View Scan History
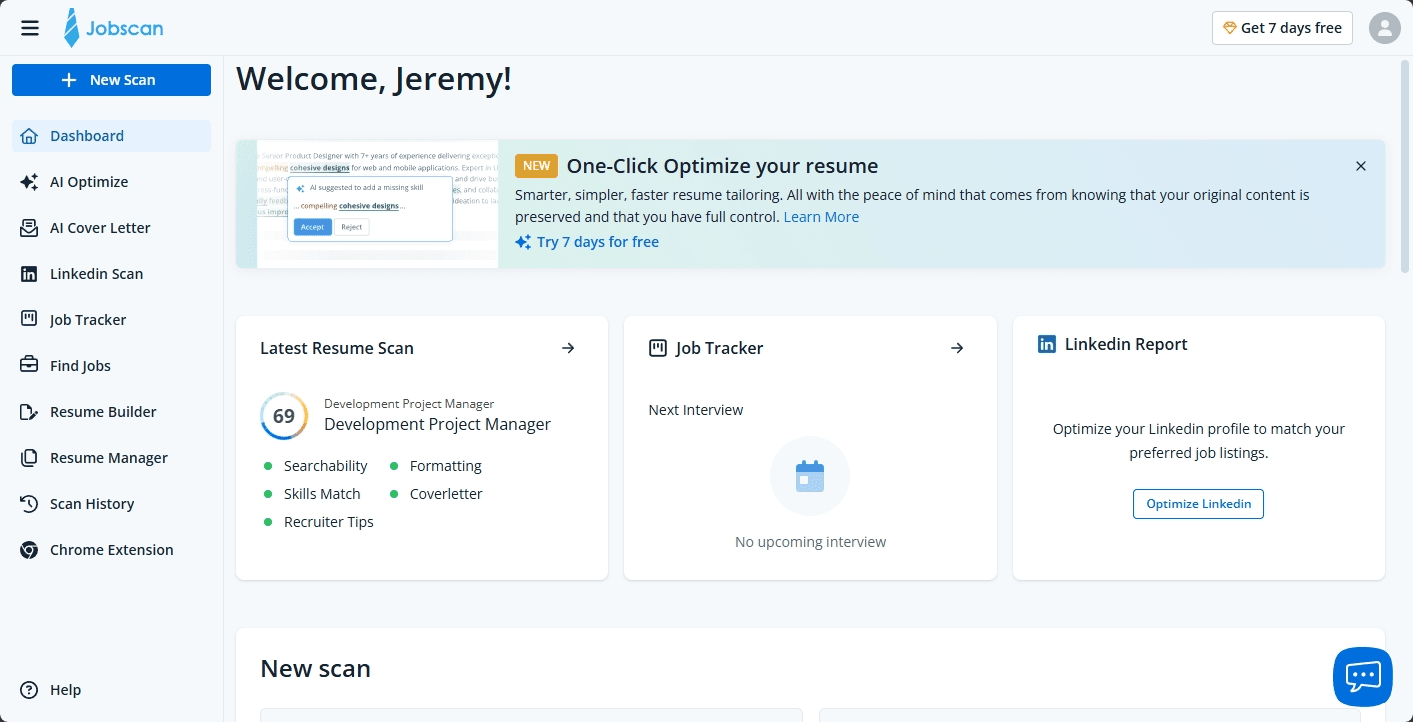The image size is (1413, 722). point(92,503)
